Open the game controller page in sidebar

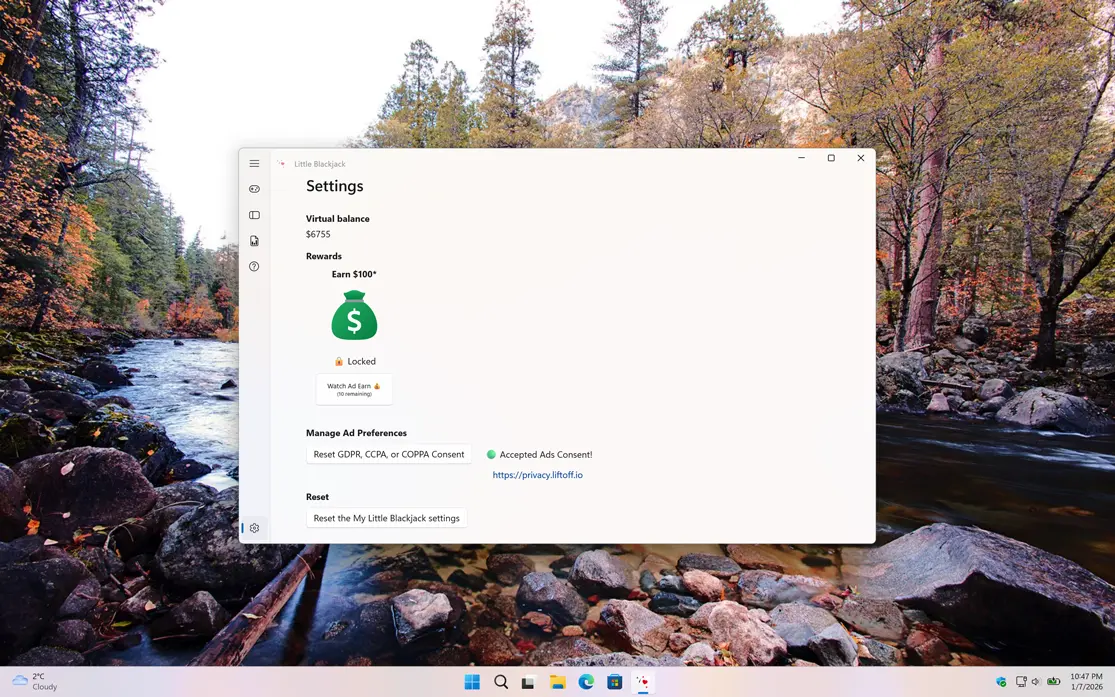[x=254, y=189]
